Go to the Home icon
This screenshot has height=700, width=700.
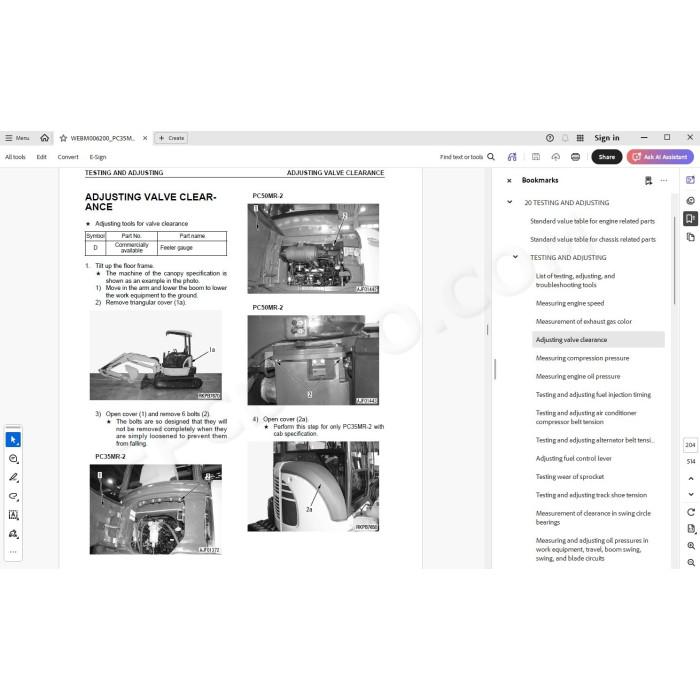[45, 138]
